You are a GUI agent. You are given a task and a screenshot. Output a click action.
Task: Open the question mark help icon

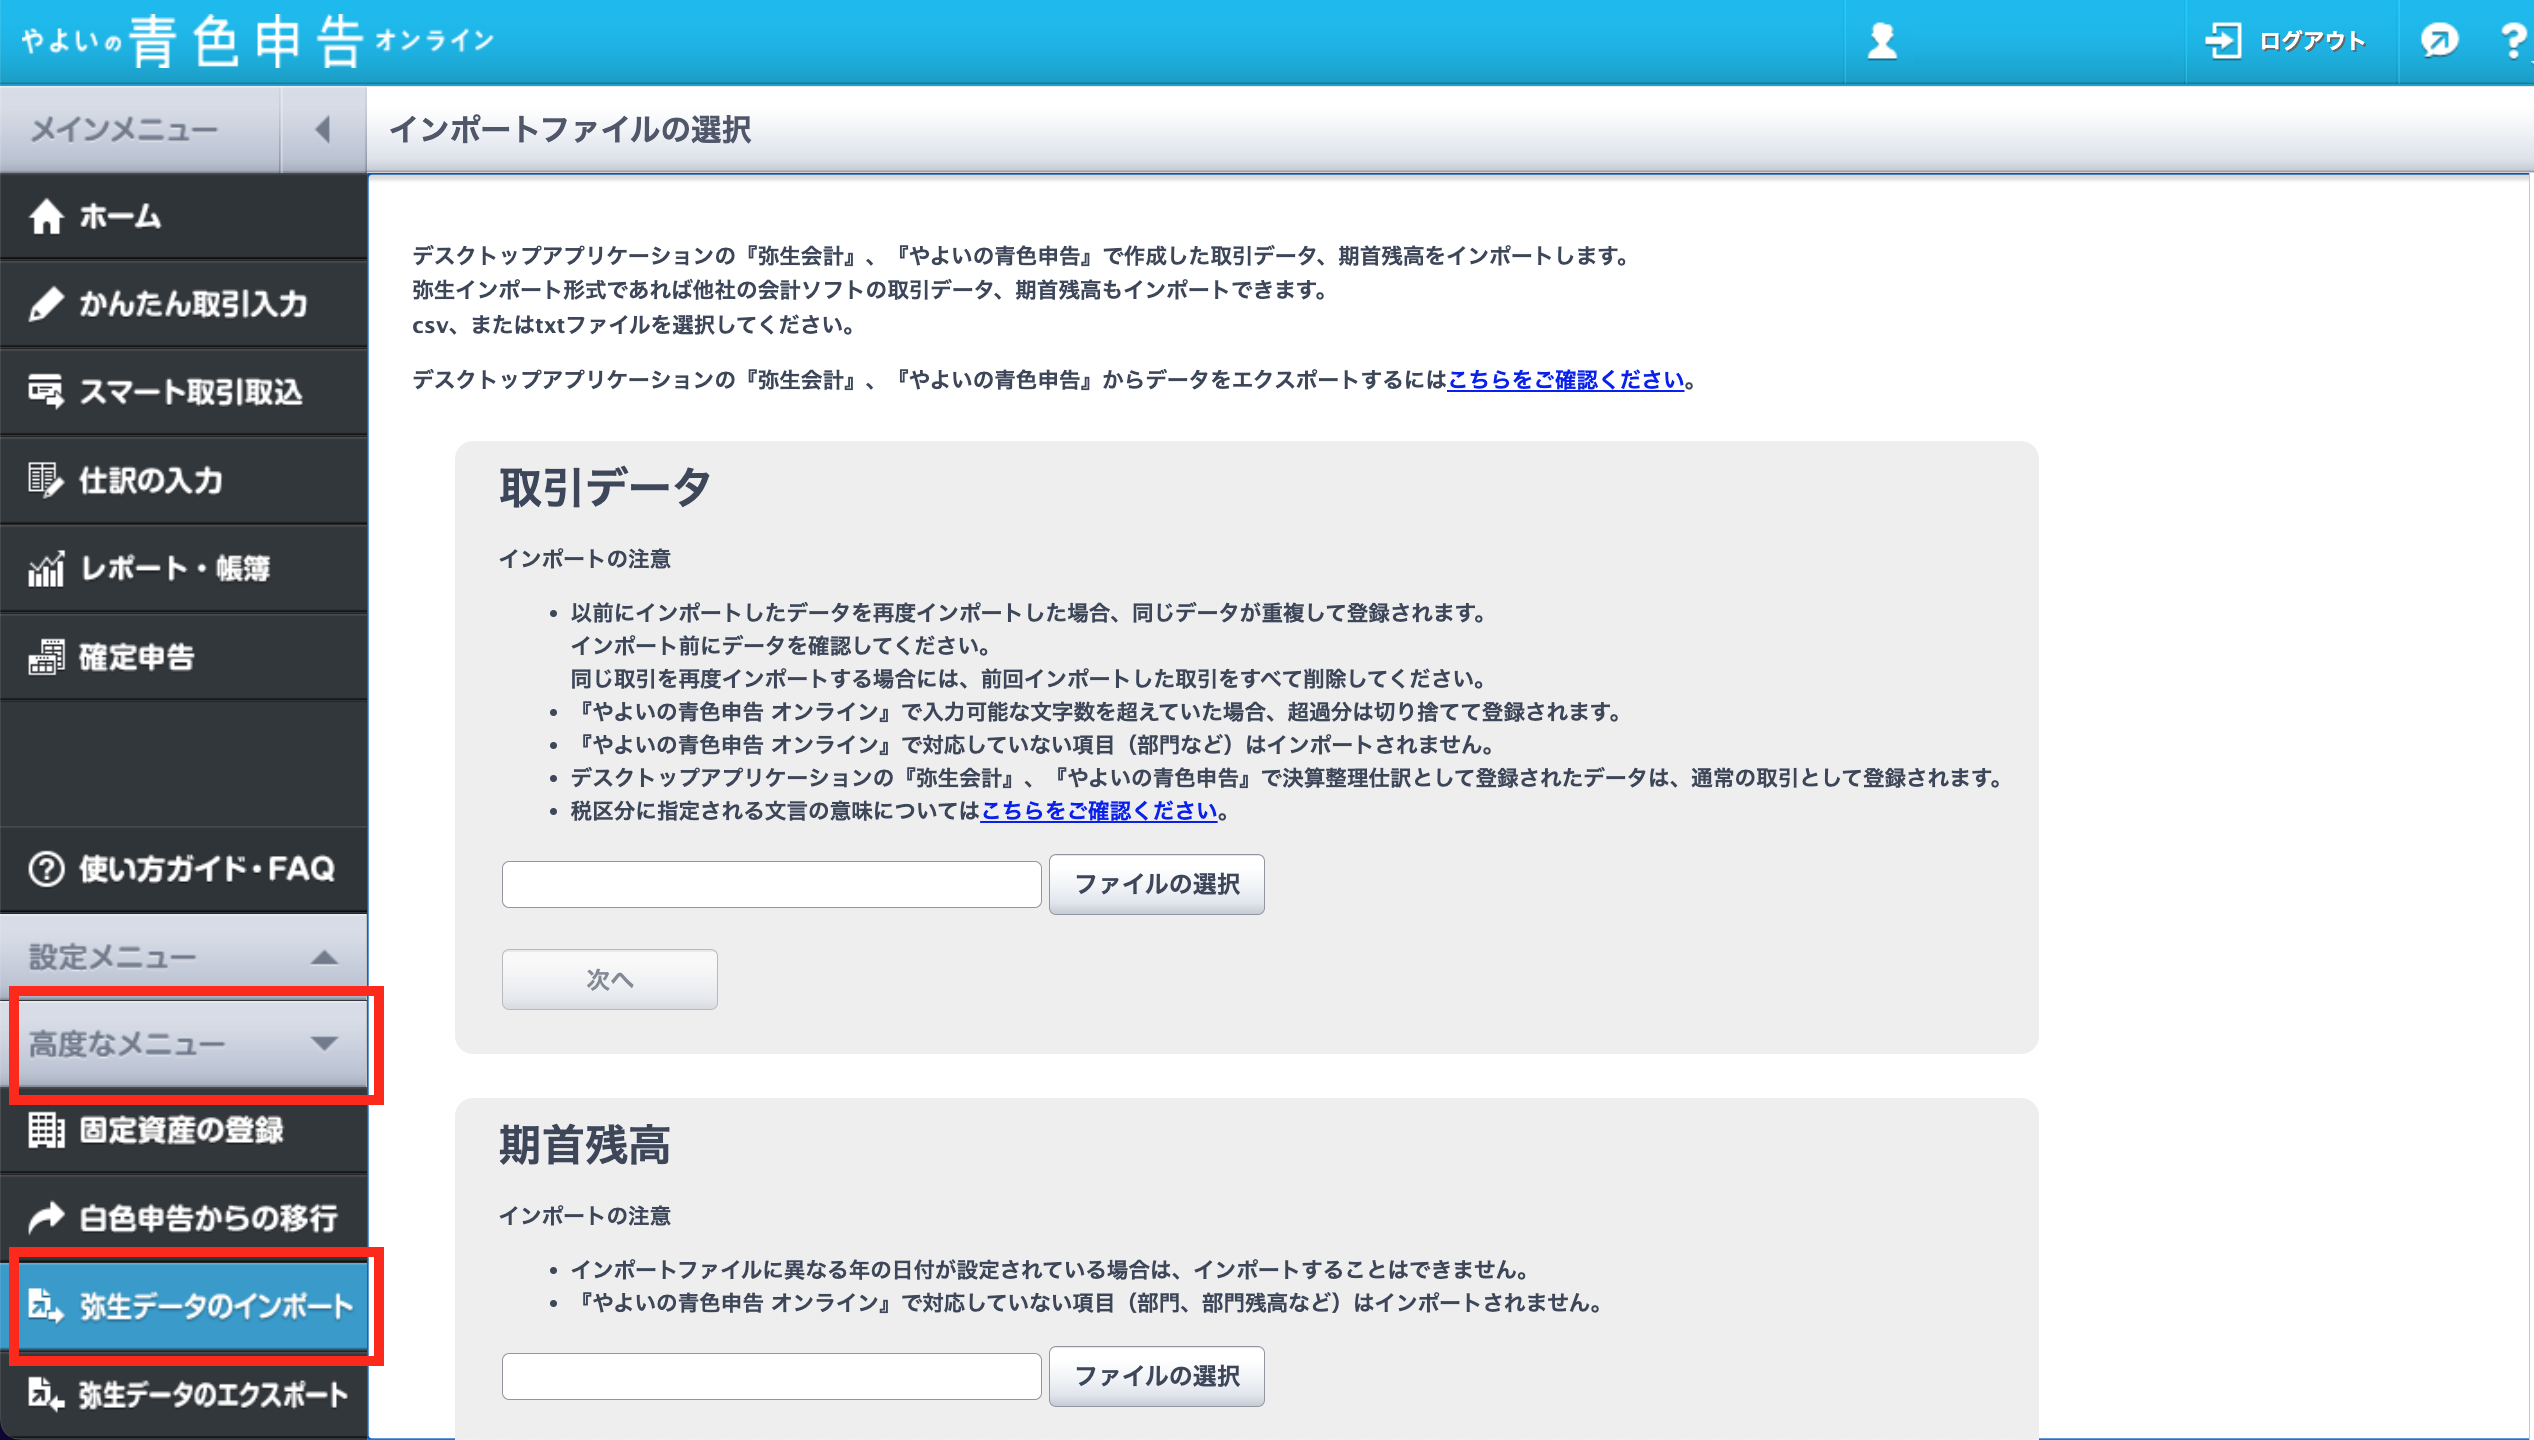(2514, 41)
